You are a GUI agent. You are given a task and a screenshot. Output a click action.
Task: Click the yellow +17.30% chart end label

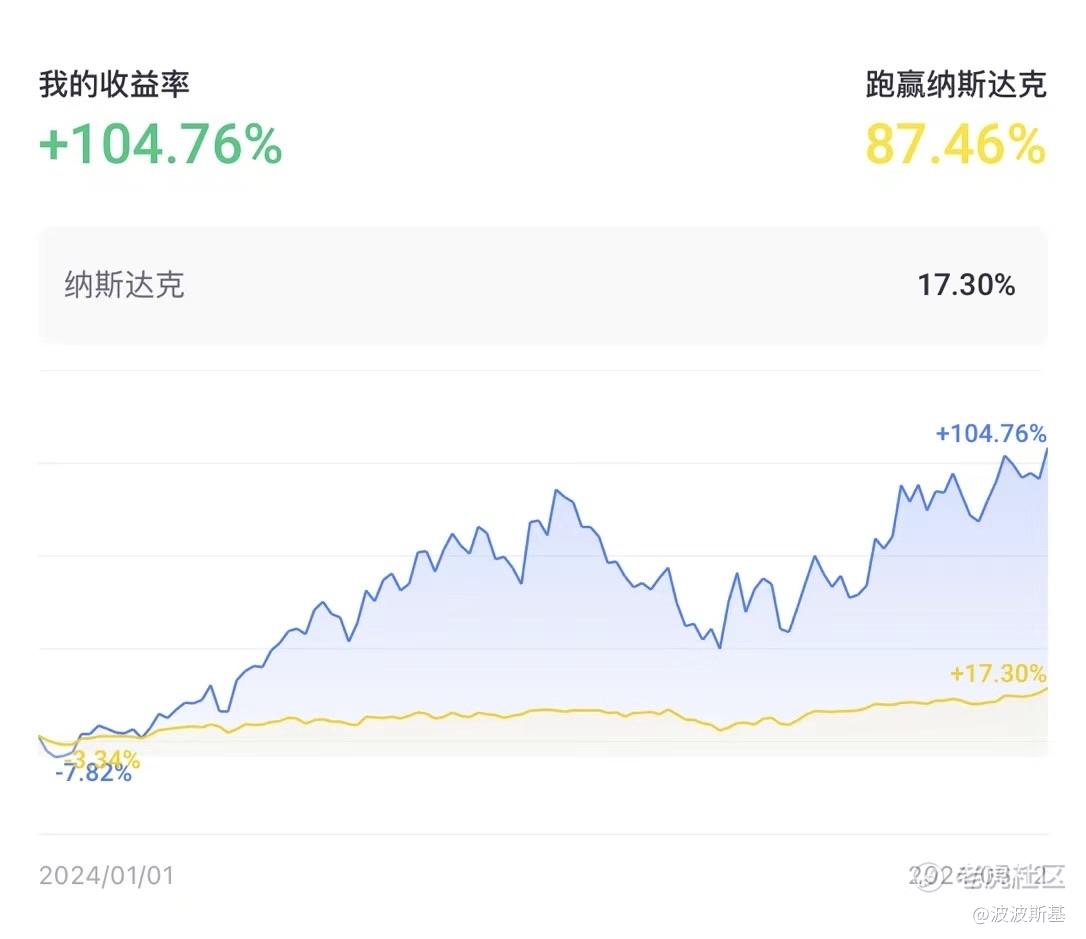pyautogui.click(x=998, y=673)
